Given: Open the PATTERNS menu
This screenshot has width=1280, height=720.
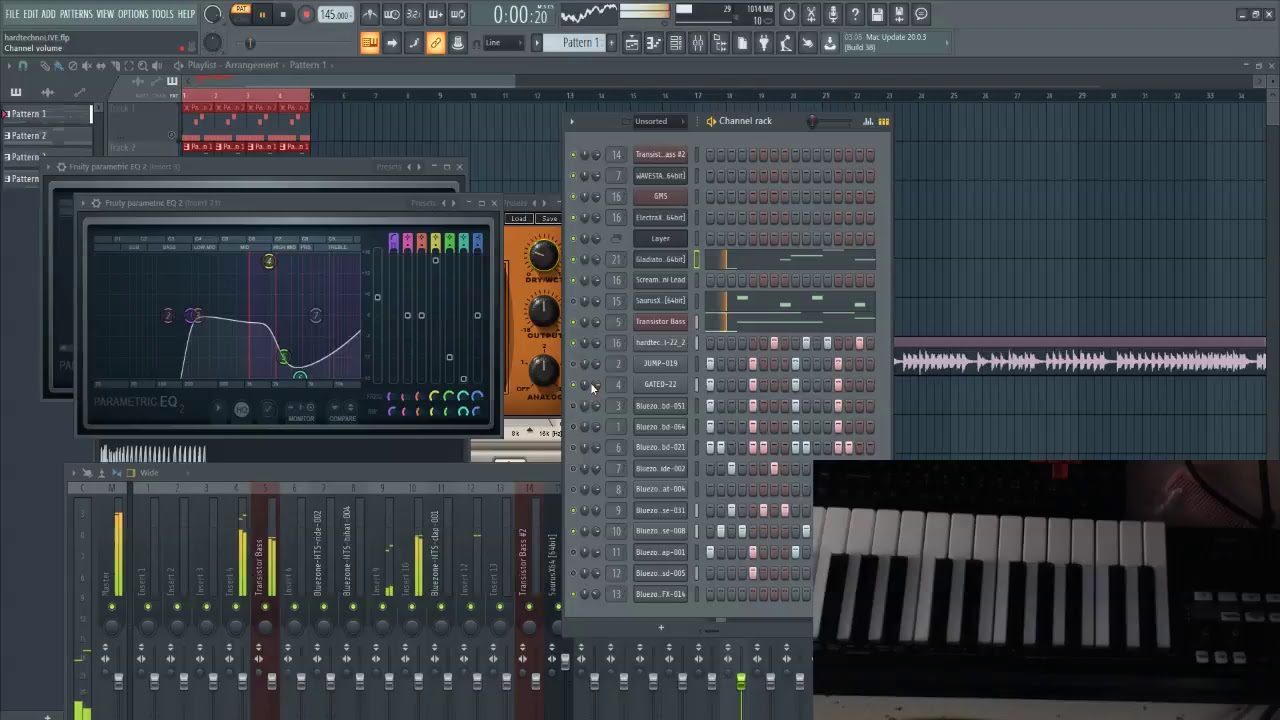Looking at the screenshot, I should coord(76,14).
